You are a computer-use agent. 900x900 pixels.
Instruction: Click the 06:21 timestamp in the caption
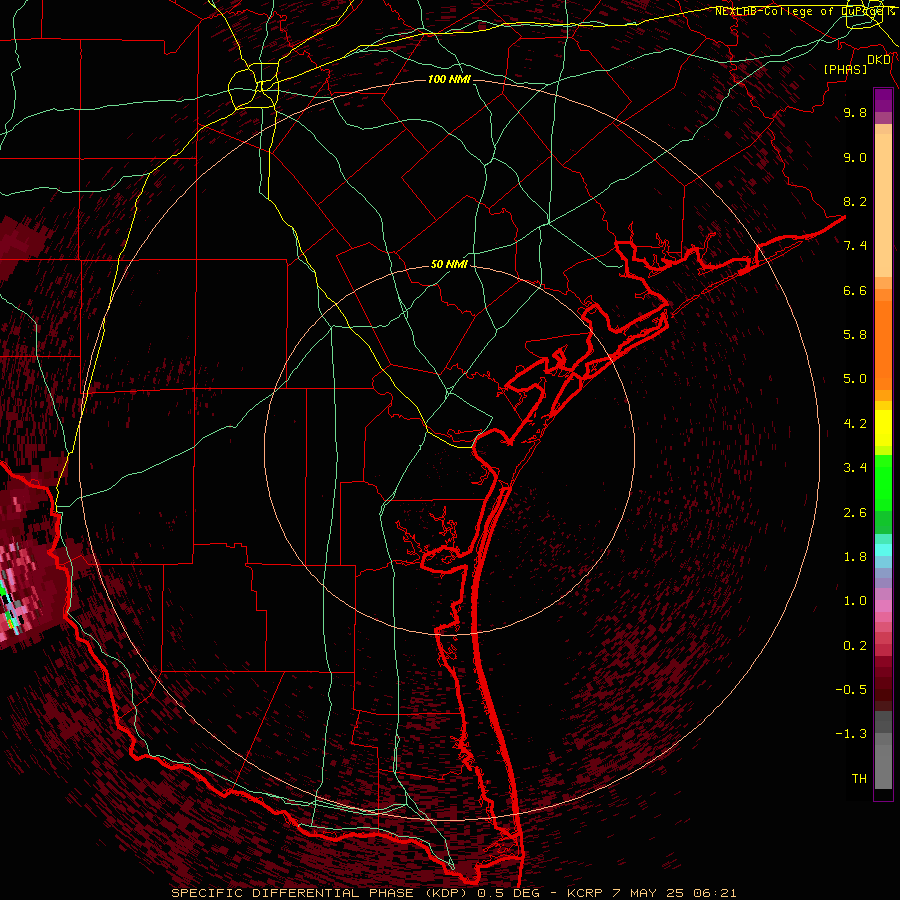coord(716,893)
